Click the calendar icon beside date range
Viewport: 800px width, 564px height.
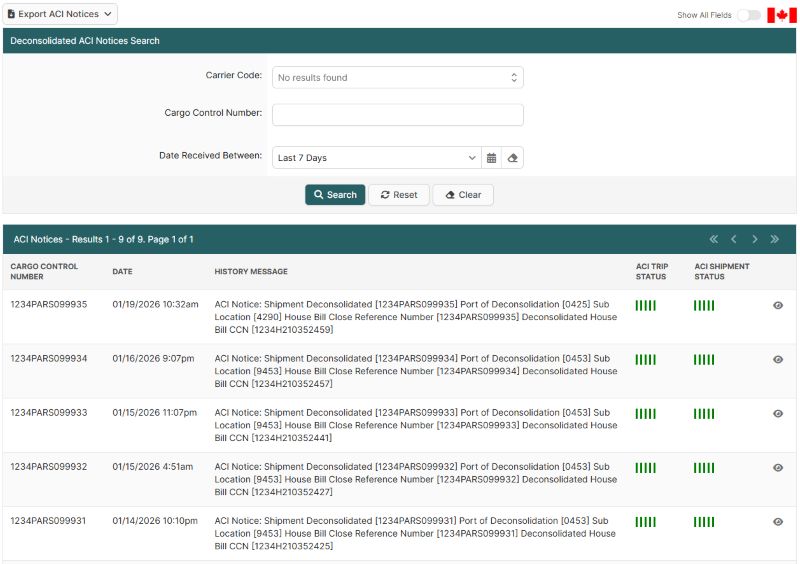491,158
